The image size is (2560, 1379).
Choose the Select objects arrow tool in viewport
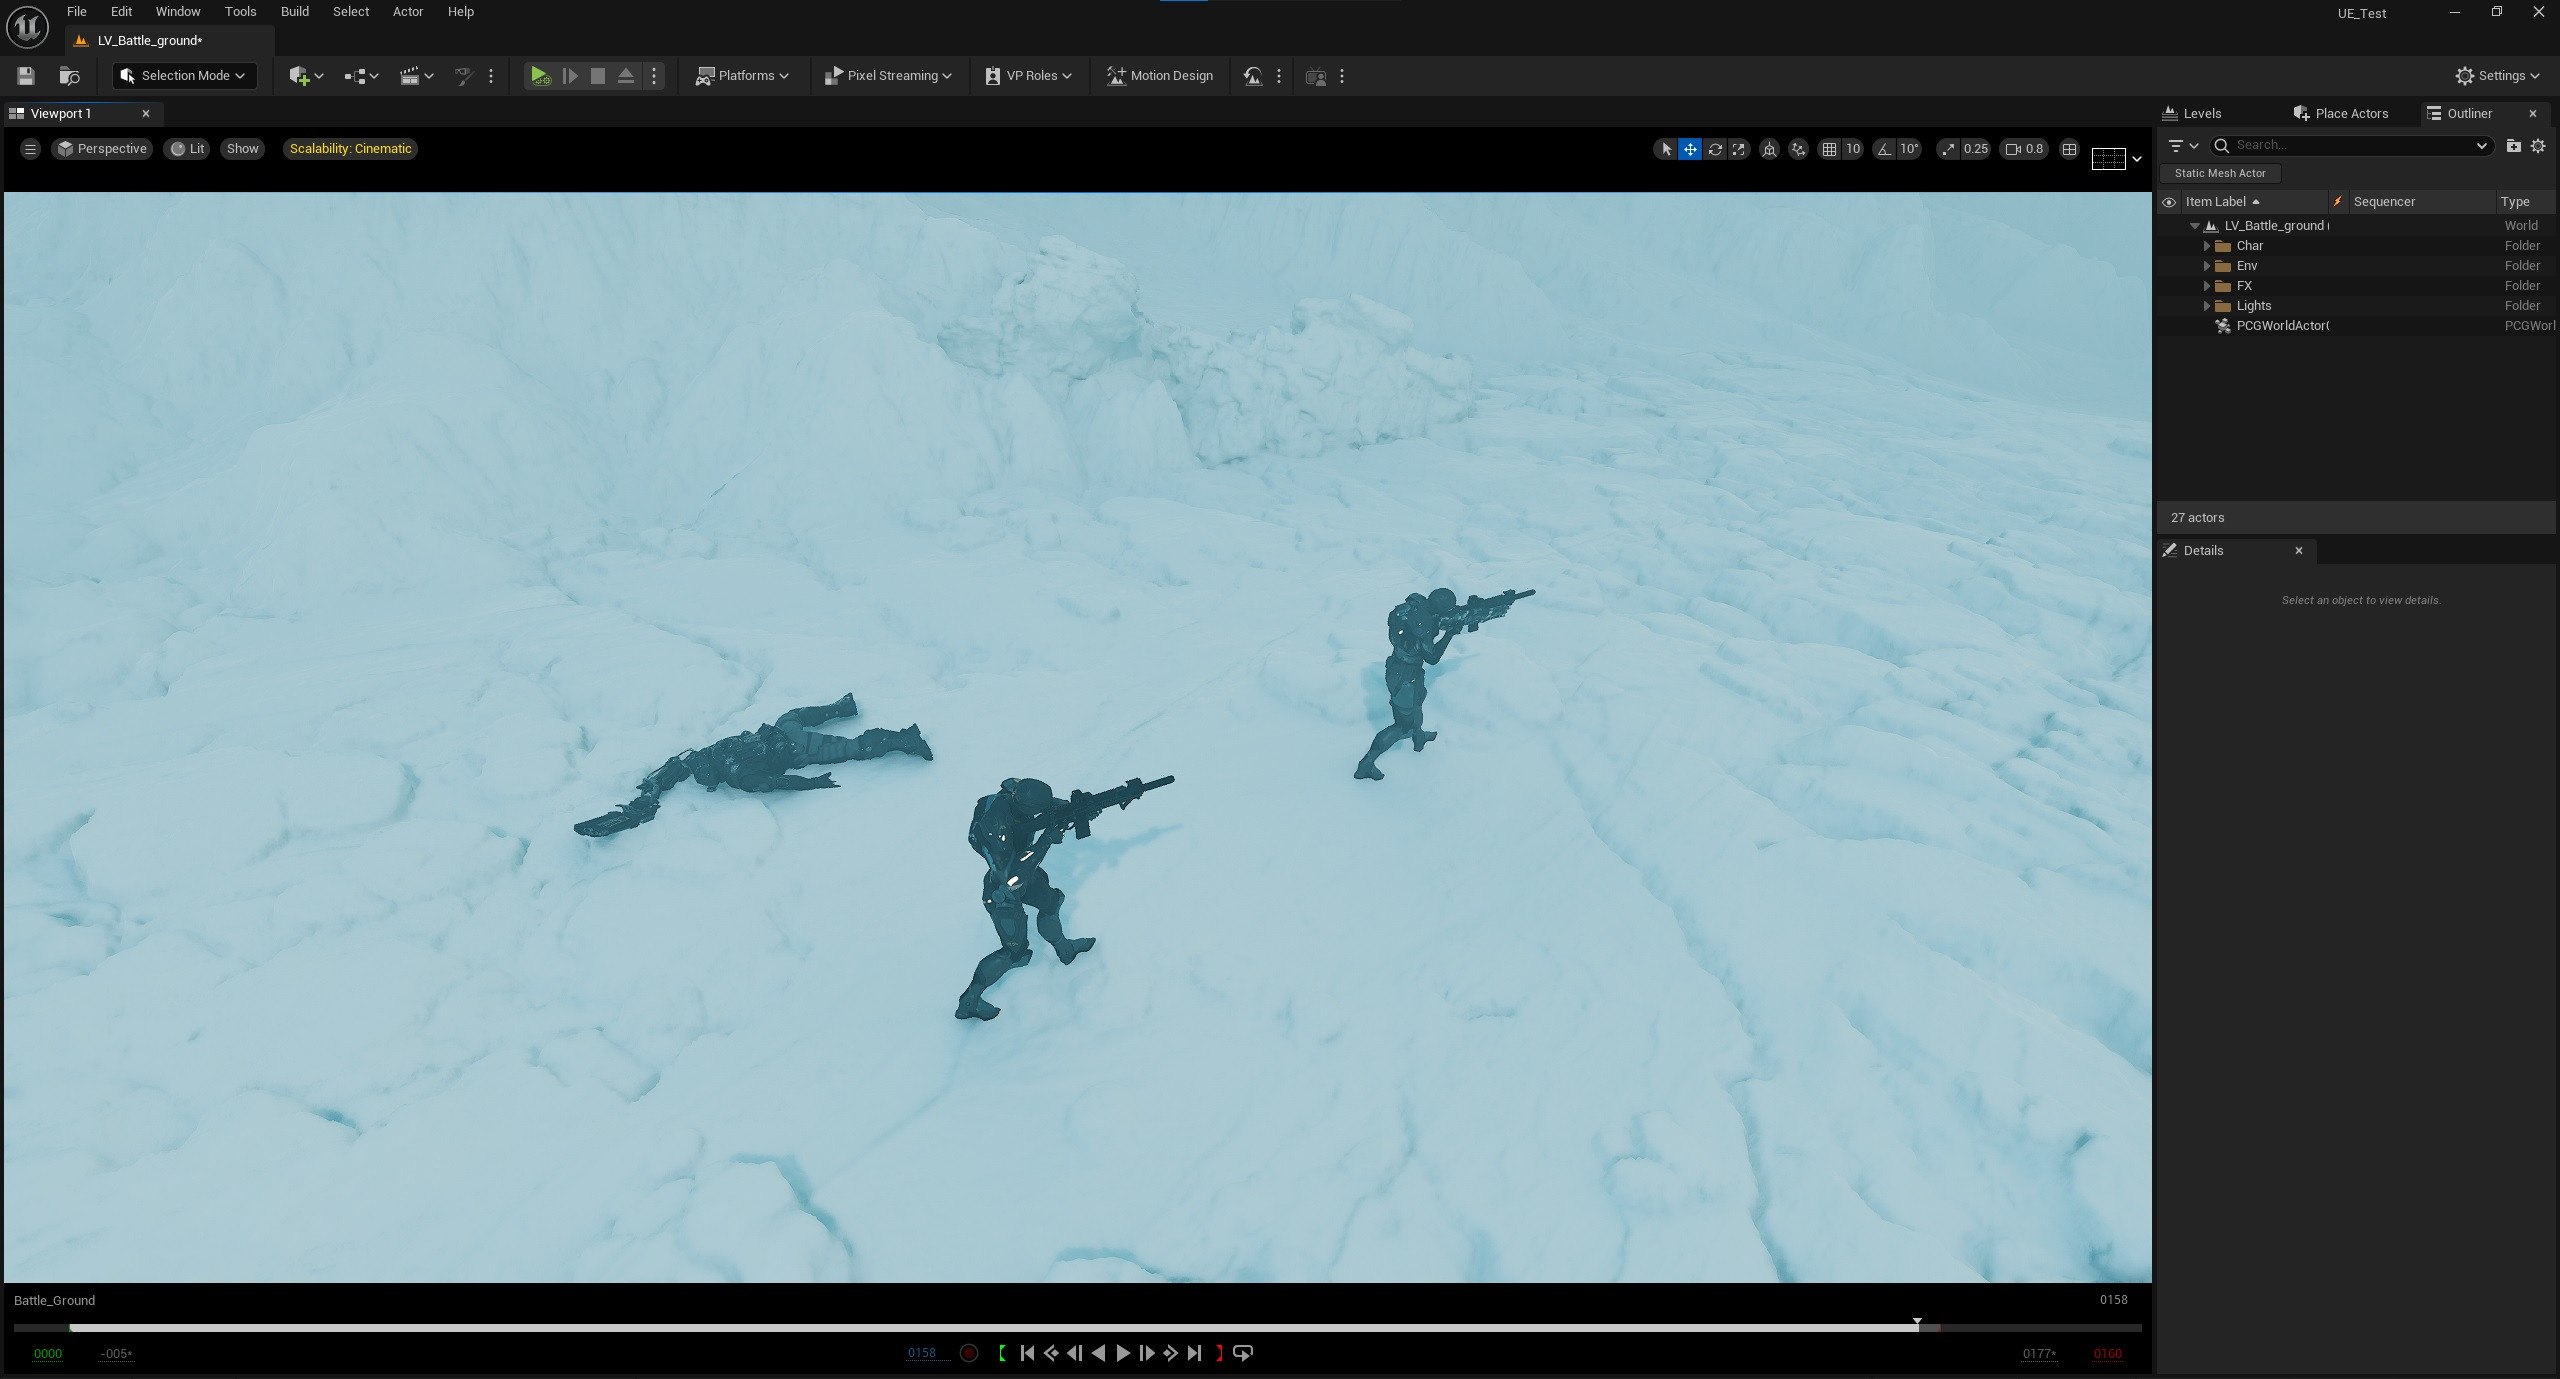(x=1665, y=149)
